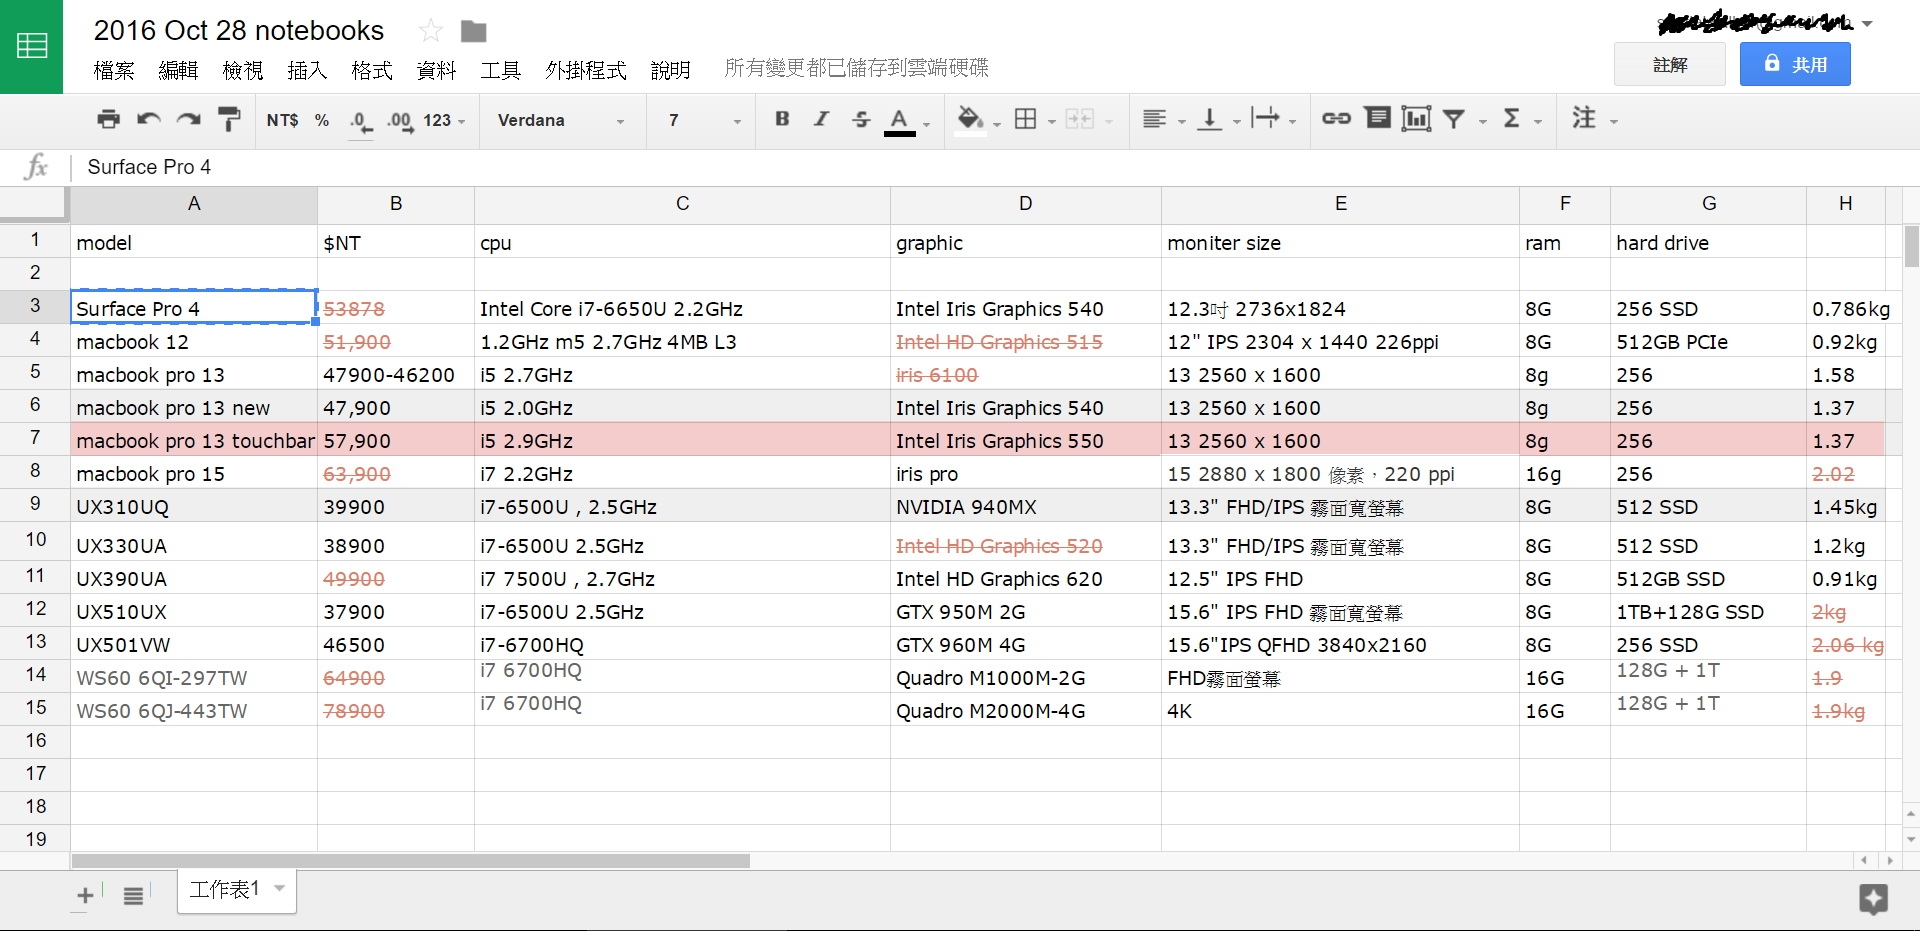The height and width of the screenshot is (931, 1920).
Task: Toggle italic text formatting
Action: (821, 119)
